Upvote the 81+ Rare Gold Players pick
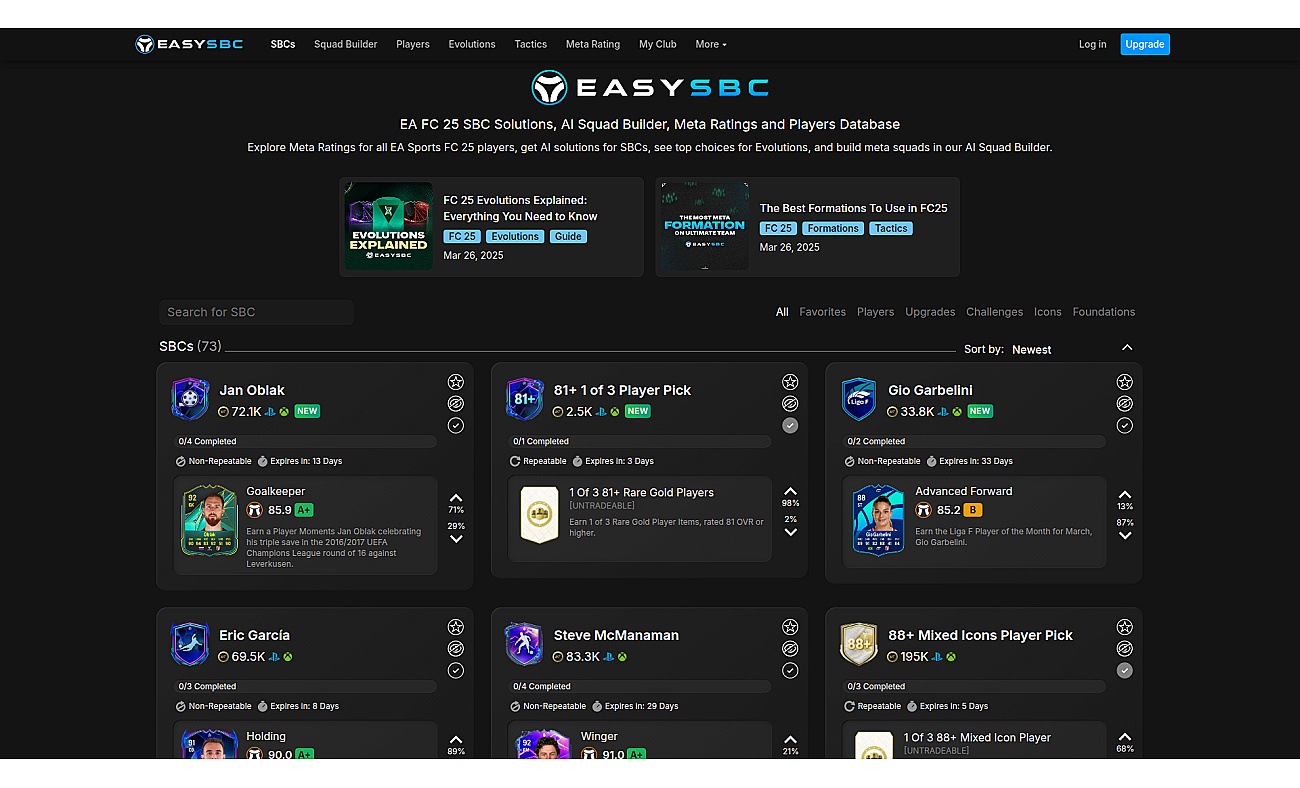 790,491
